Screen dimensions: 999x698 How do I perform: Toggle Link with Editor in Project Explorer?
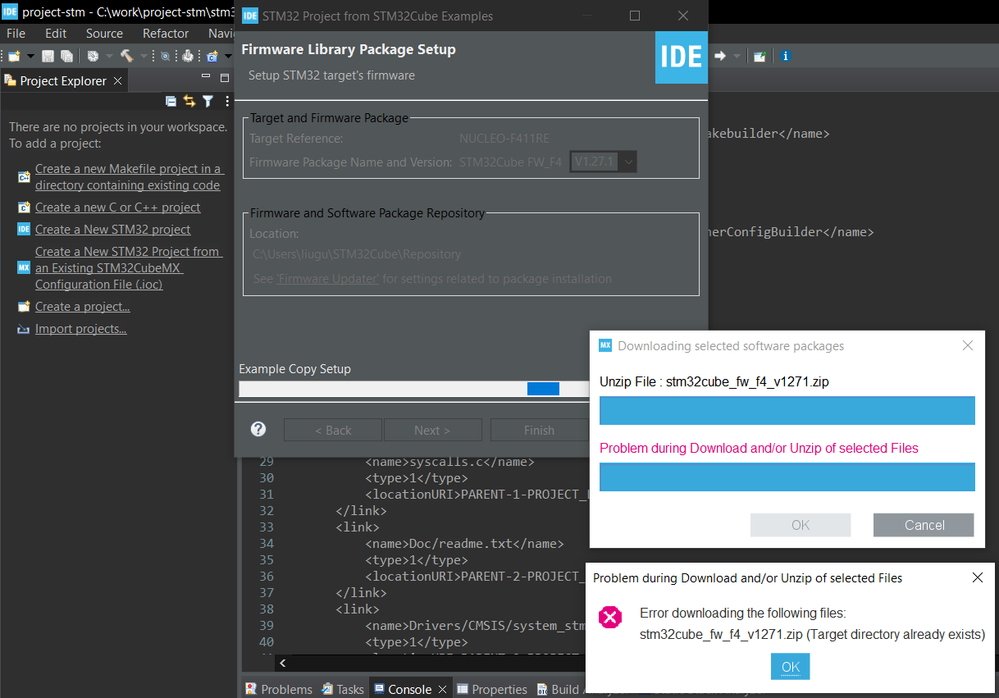click(189, 101)
